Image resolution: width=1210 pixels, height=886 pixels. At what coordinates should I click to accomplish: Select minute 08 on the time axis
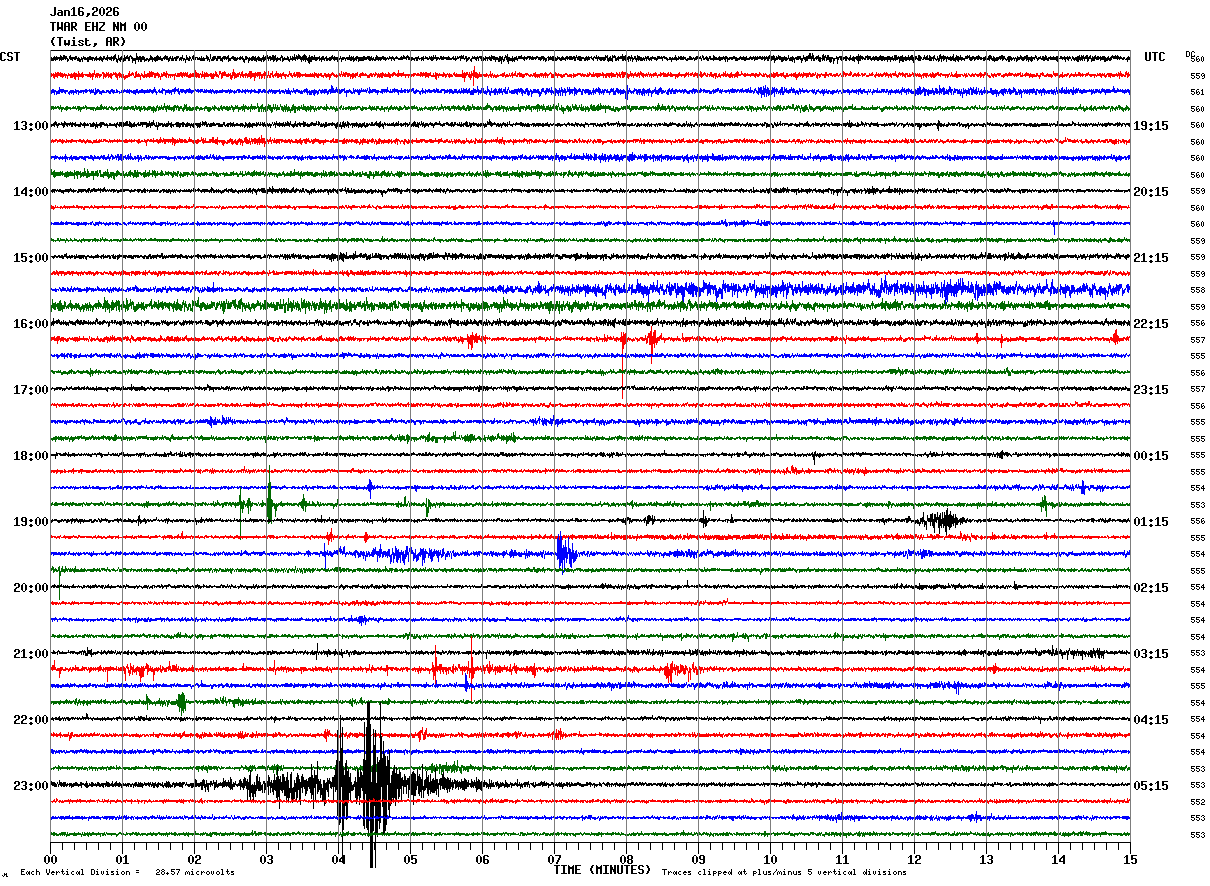pos(626,859)
